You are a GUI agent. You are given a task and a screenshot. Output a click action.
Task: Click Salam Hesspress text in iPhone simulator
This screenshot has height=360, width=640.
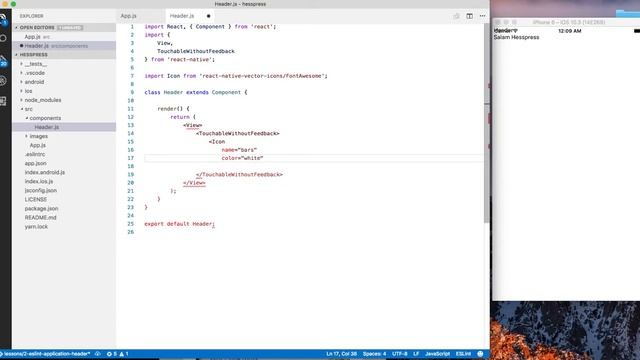point(516,38)
